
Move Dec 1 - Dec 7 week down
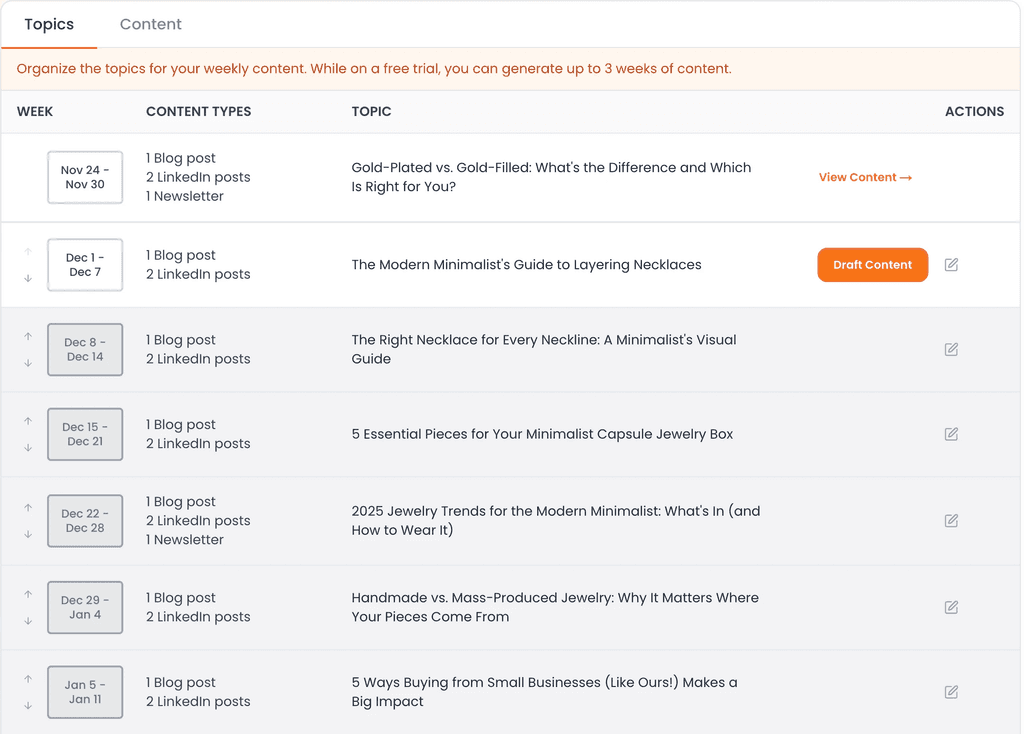click(x=28, y=278)
